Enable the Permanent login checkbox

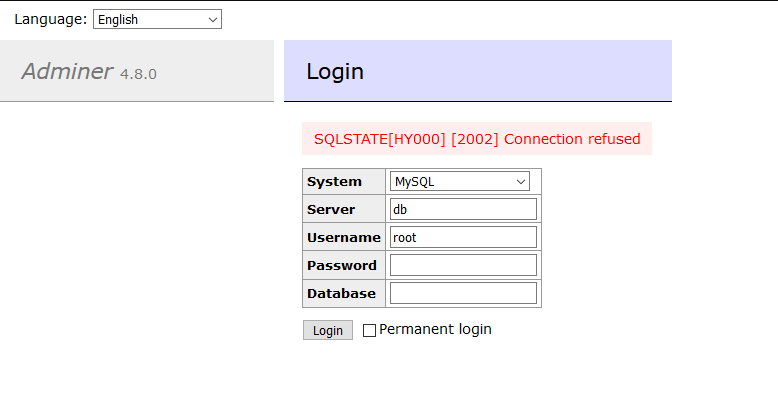pyautogui.click(x=369, y=330)
